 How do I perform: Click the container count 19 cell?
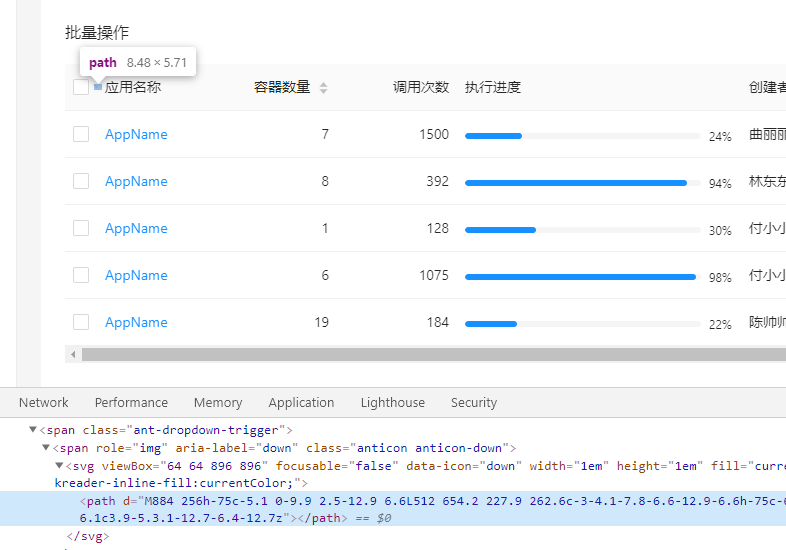322,322
